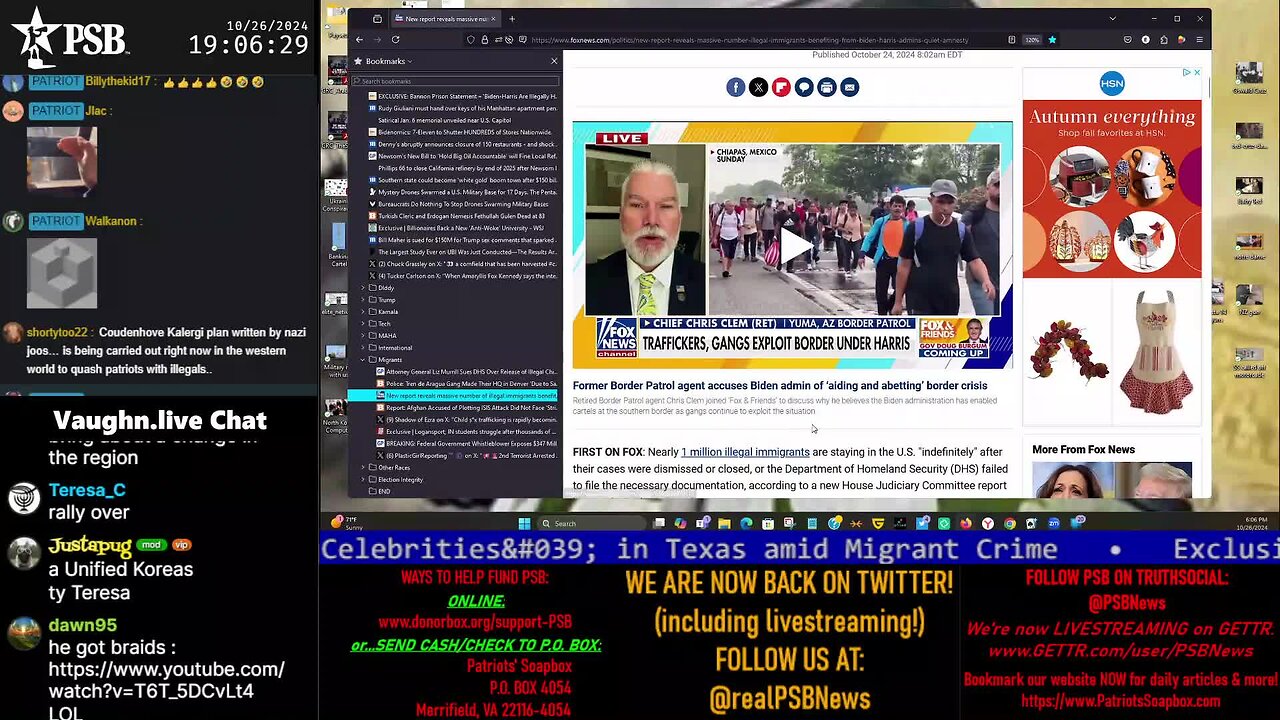The image size is (1280, 720).
Task: Open new tab with plus button
Action: click(512, 19)
